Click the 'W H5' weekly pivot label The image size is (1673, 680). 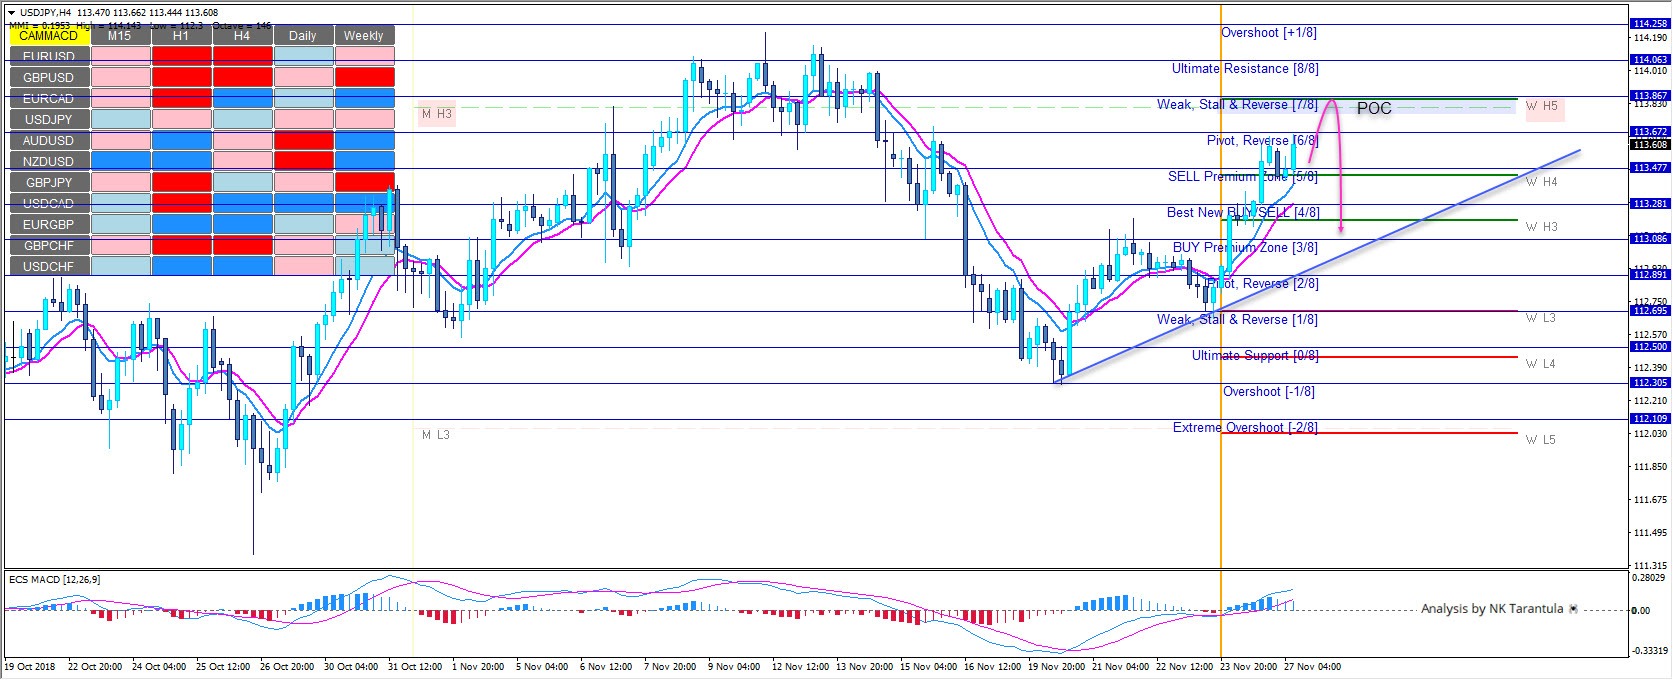pos(1542,106)
